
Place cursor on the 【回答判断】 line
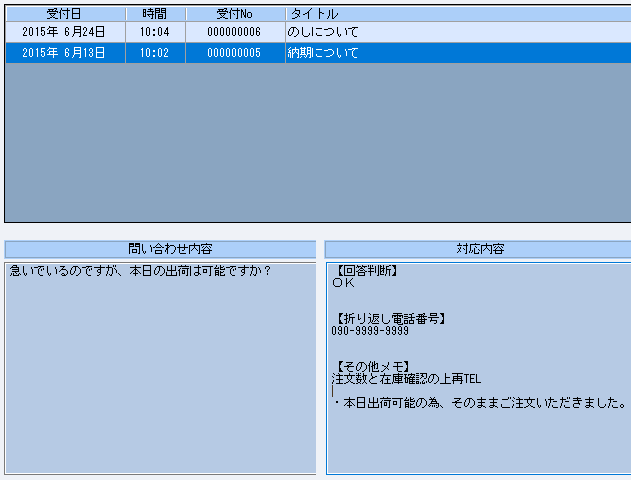pyautogui.click(x=366, y=271)
